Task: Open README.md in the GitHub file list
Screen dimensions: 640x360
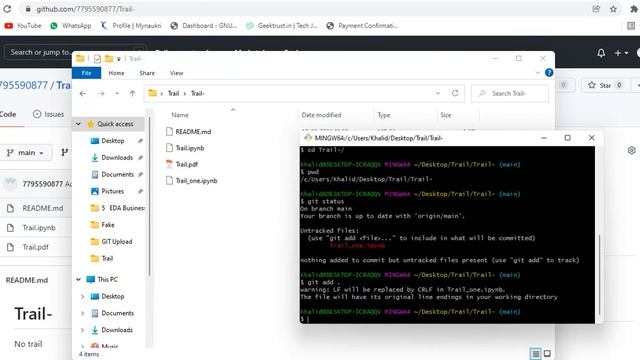Action: 43,208
